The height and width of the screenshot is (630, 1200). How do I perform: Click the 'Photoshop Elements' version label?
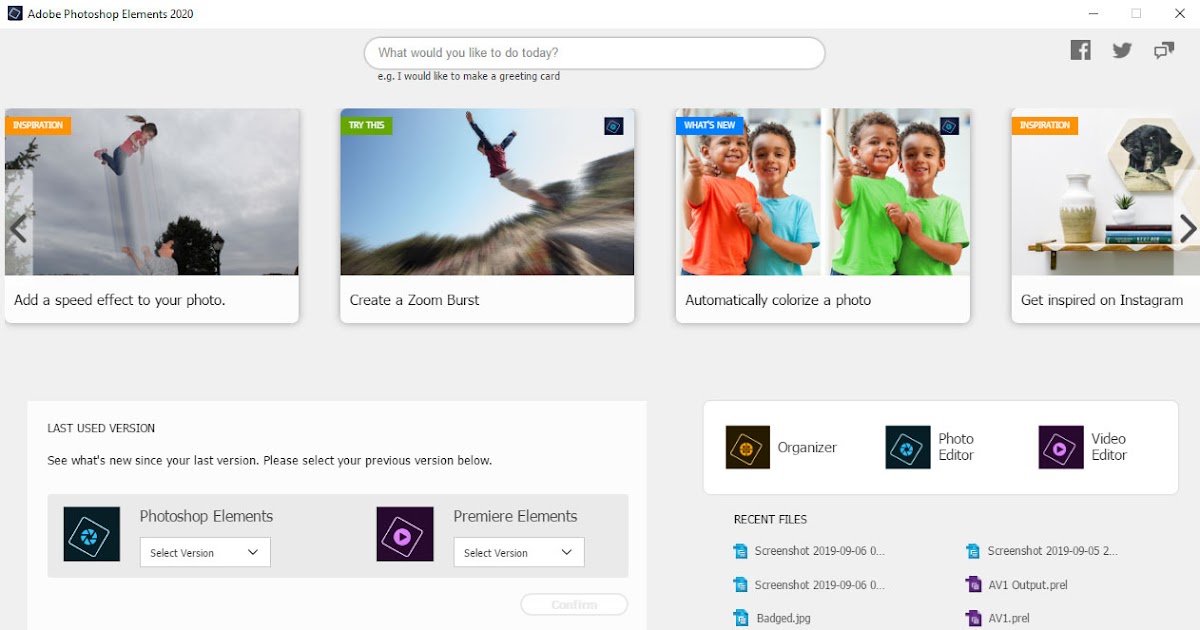pos(206,516)
